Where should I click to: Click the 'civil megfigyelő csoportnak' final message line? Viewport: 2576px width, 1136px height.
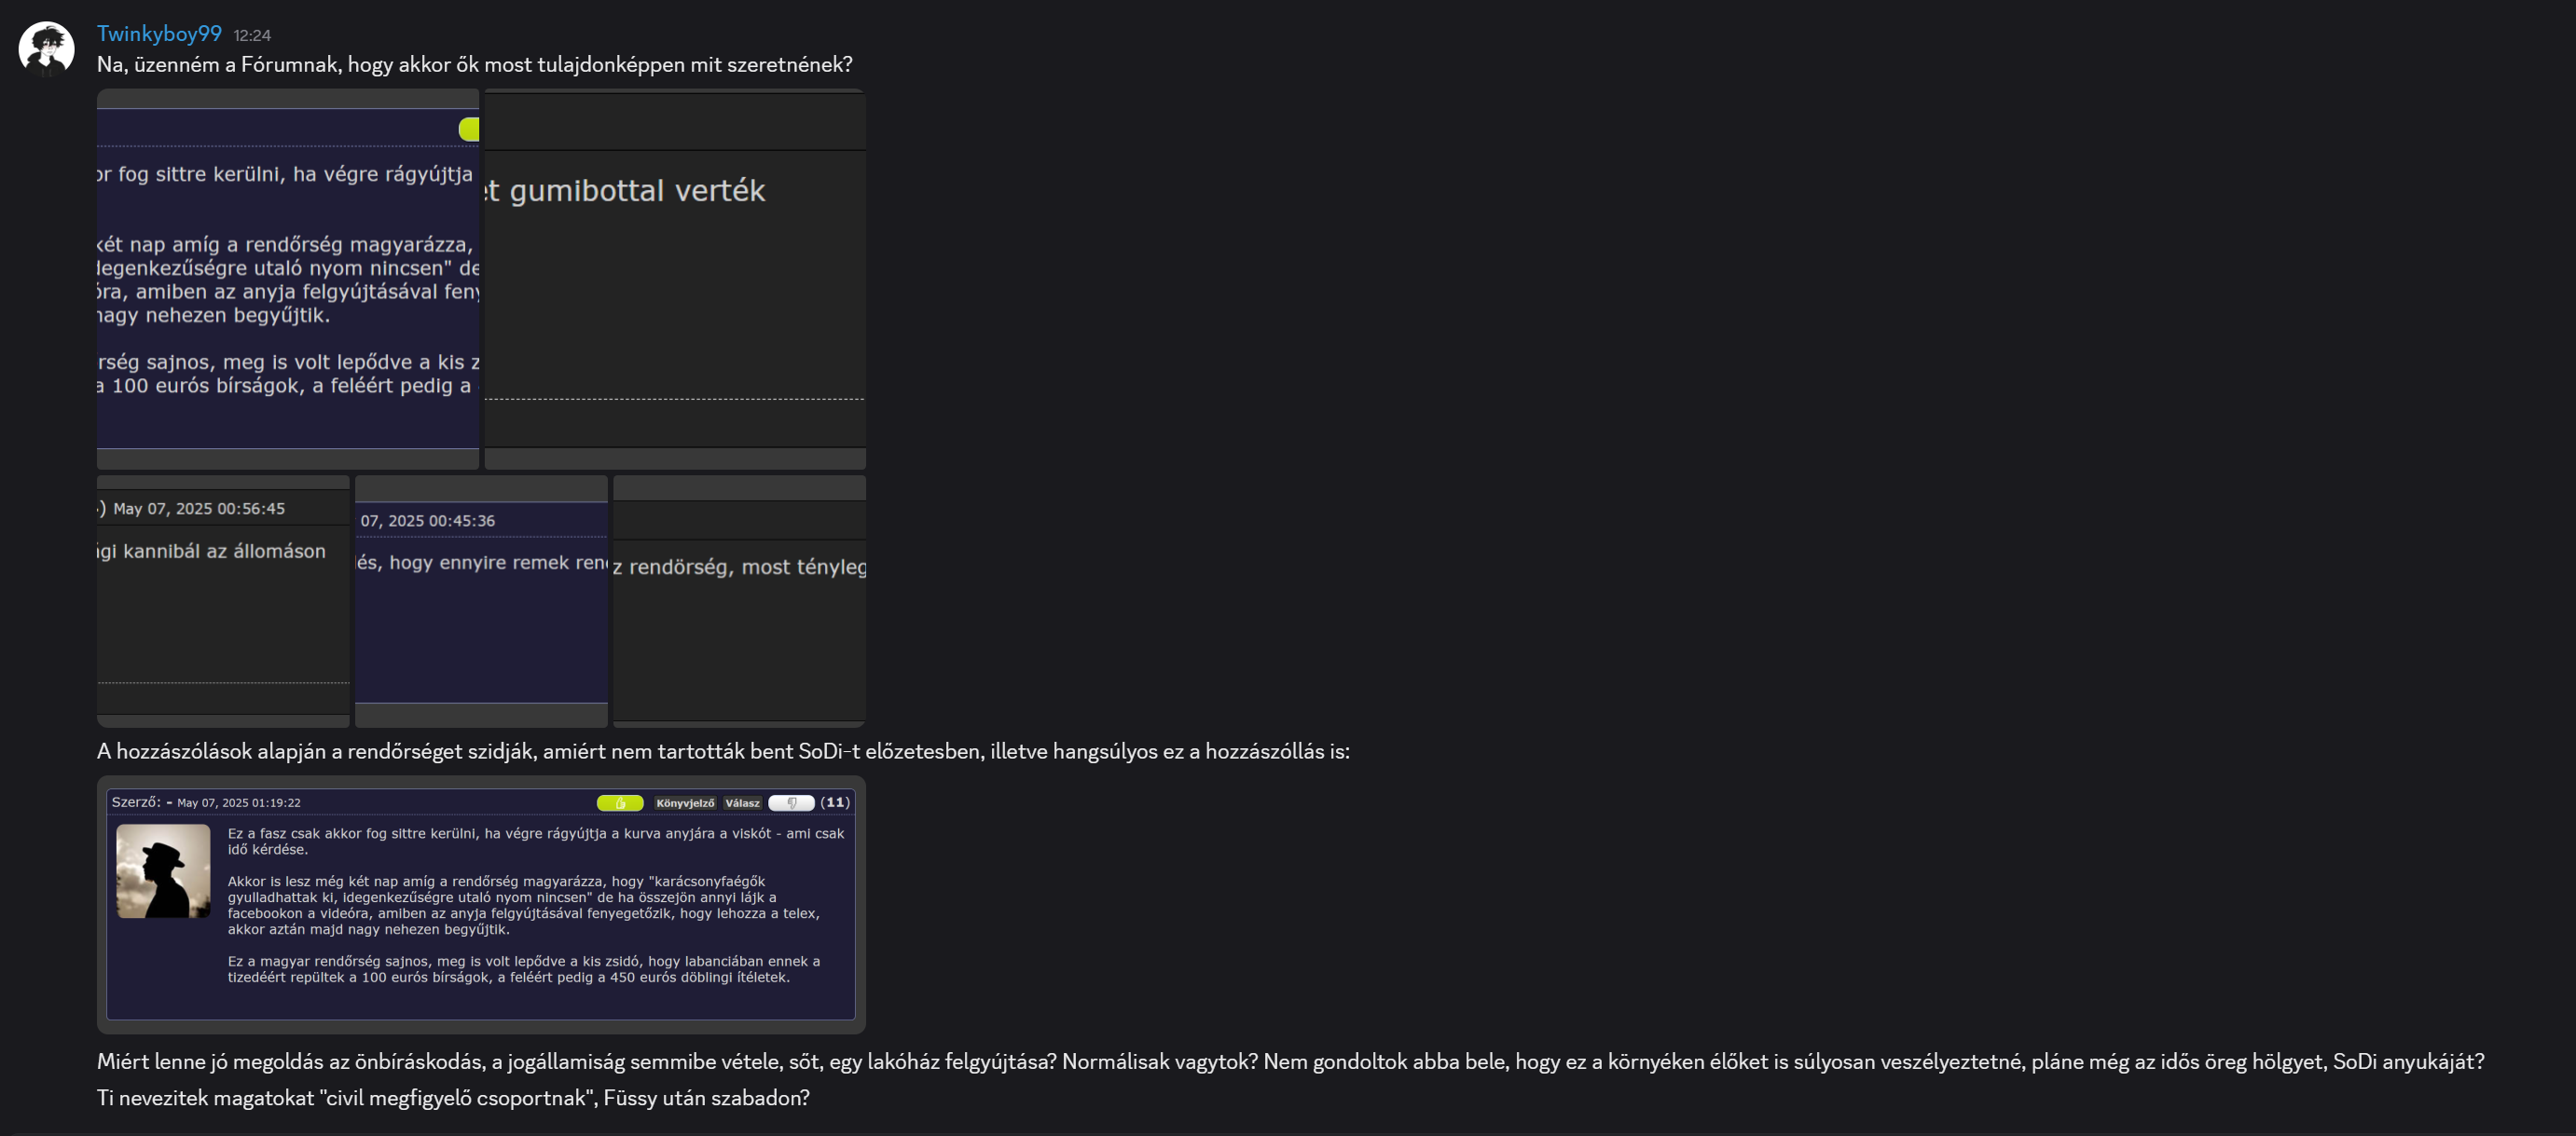453,1097
